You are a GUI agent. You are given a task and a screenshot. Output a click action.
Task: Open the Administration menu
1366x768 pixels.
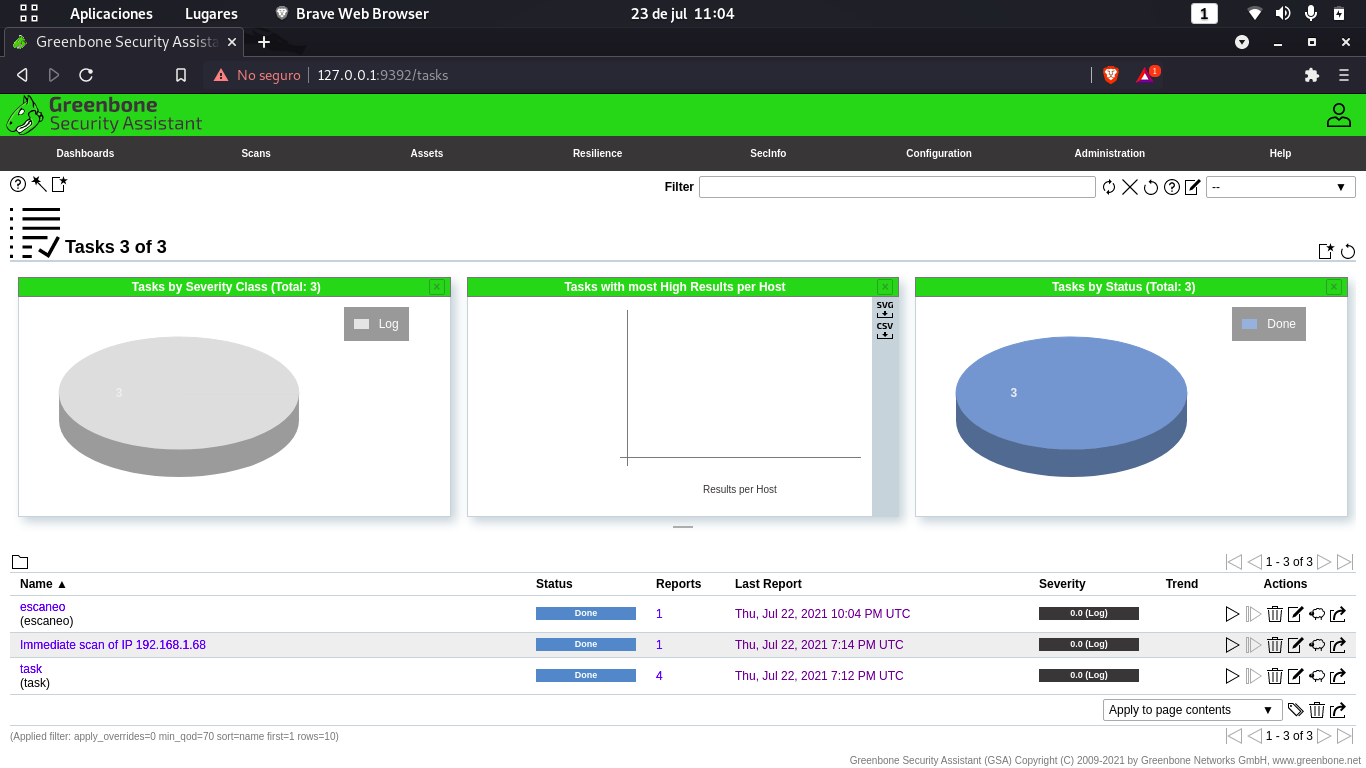(x=1110, y=153)
